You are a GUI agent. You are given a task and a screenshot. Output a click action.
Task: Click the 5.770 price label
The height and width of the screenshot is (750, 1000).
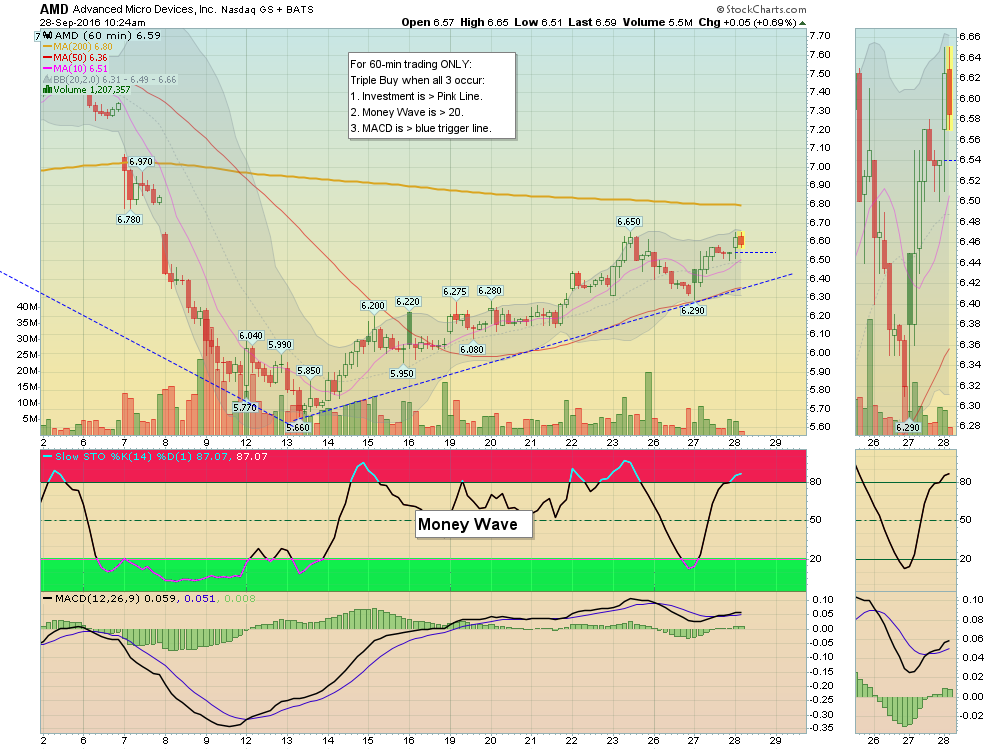coord(245,408)
